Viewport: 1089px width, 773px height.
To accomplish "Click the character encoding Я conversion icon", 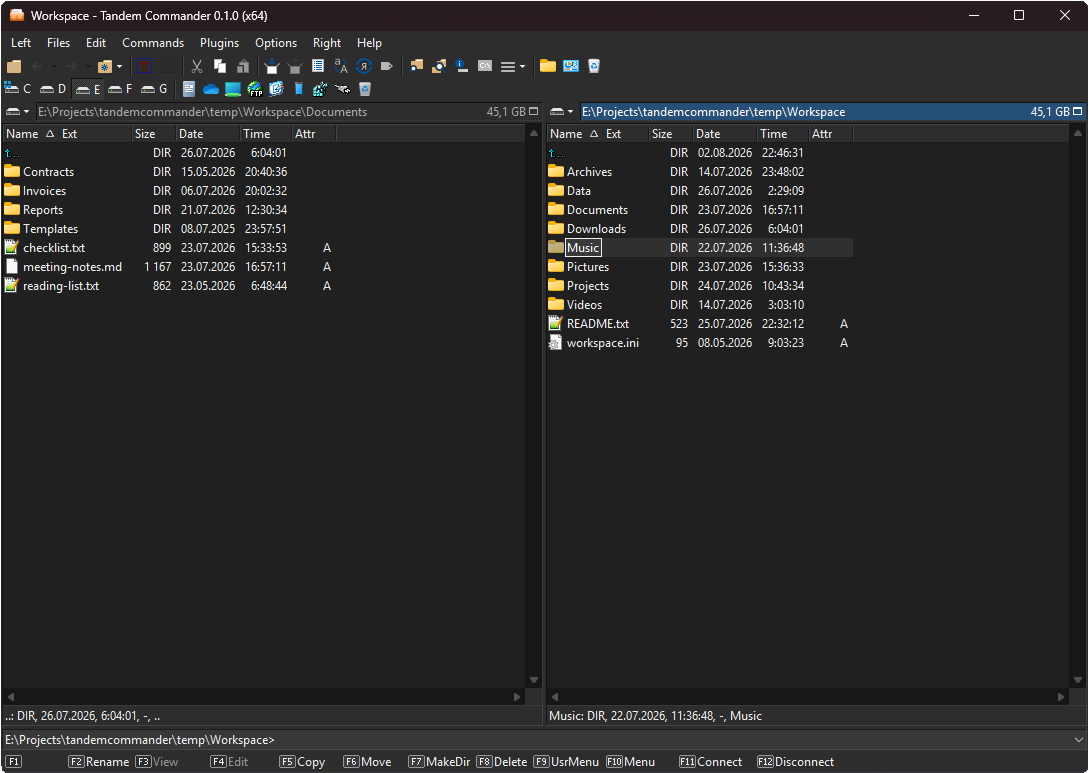I will 363,66.
